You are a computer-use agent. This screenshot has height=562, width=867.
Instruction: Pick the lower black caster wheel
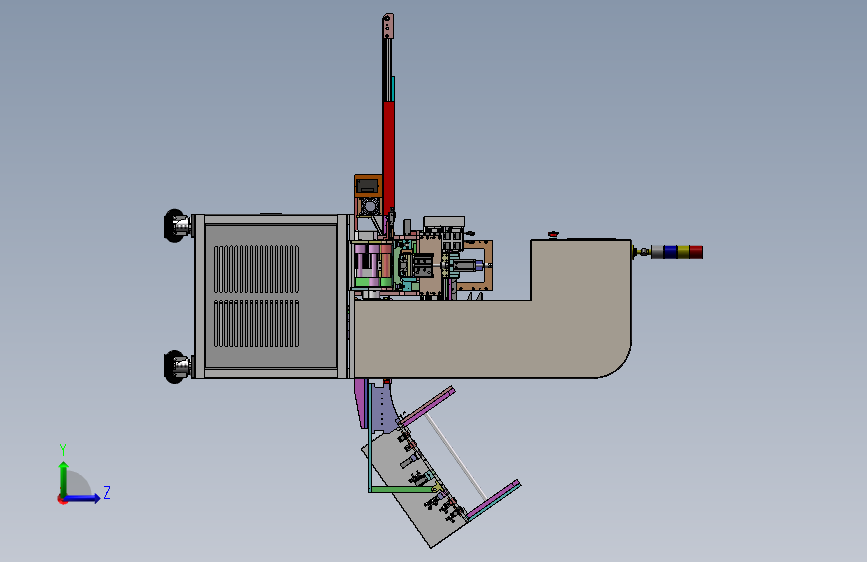[x=175, y=367]
